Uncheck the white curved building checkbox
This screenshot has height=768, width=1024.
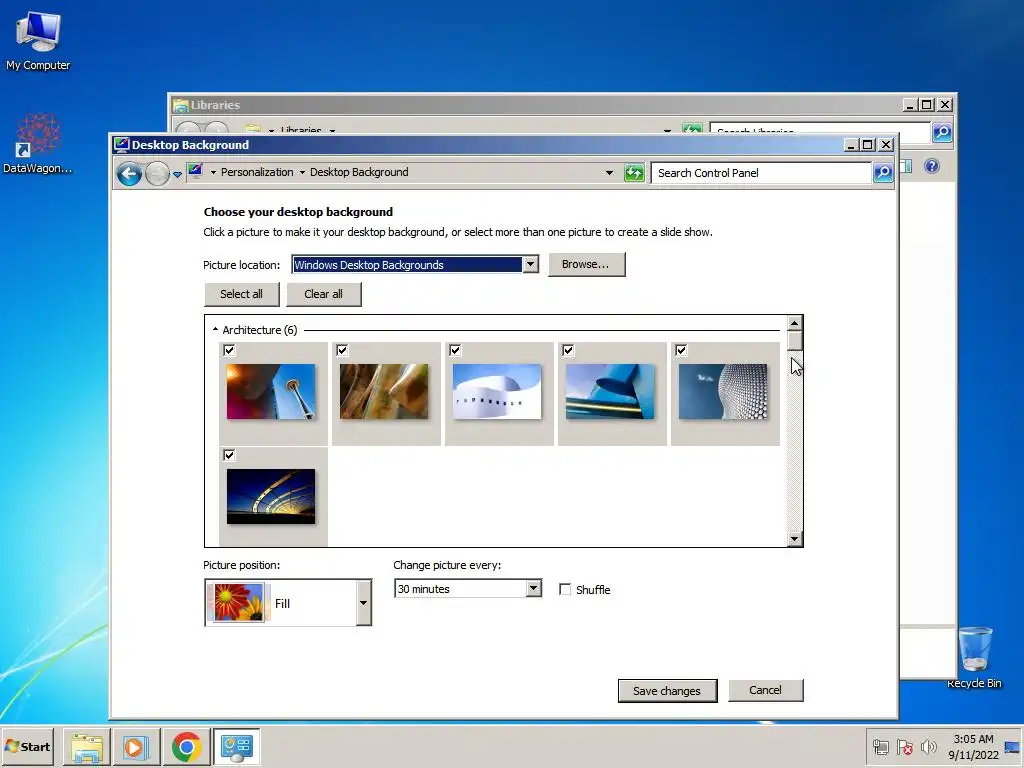click(455, 350)
